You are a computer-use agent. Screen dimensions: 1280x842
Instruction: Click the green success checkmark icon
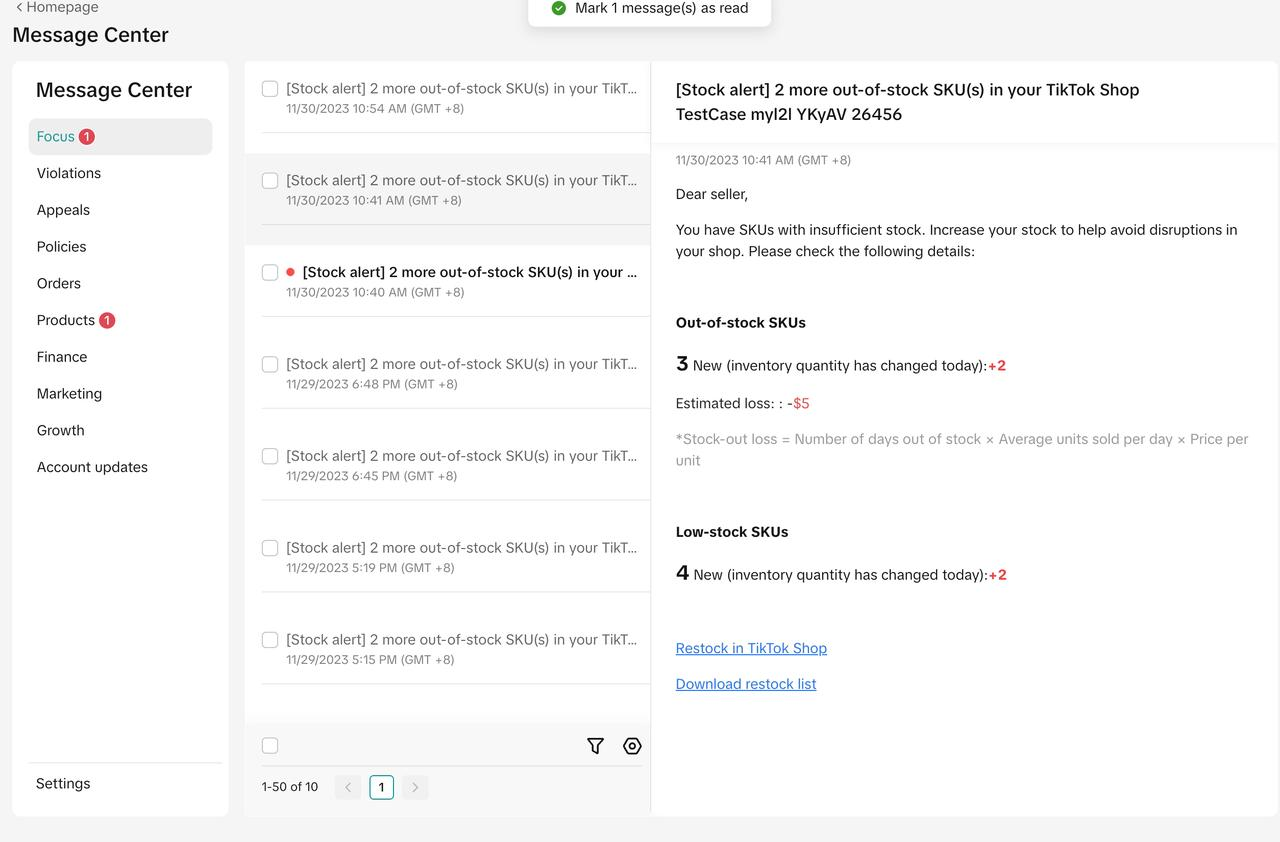[559, 9]
